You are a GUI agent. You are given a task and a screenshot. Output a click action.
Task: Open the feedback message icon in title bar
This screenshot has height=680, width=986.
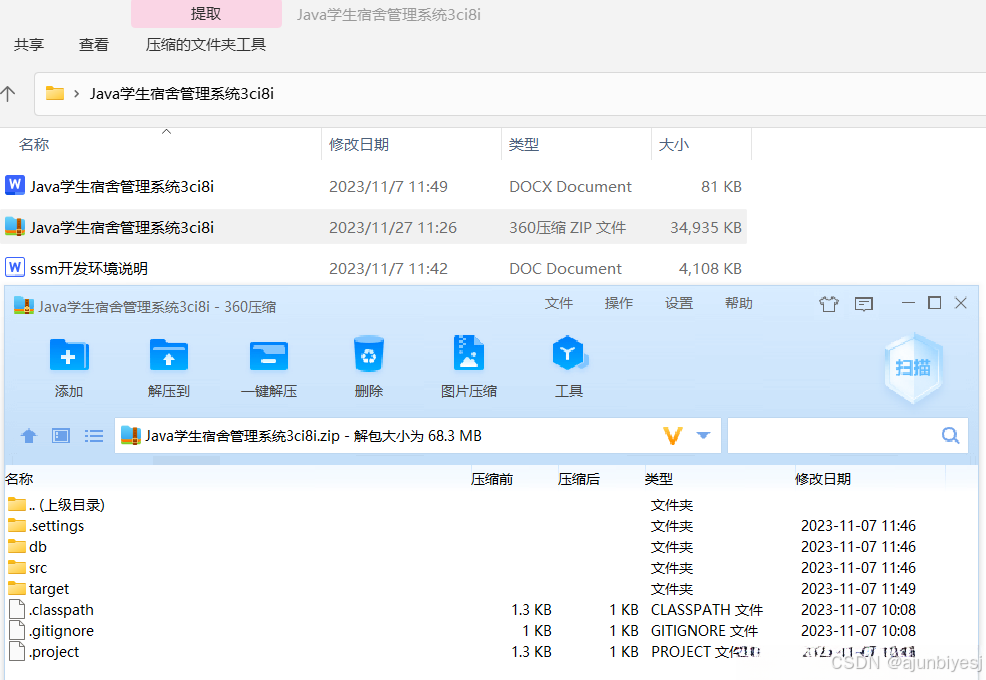864,304
